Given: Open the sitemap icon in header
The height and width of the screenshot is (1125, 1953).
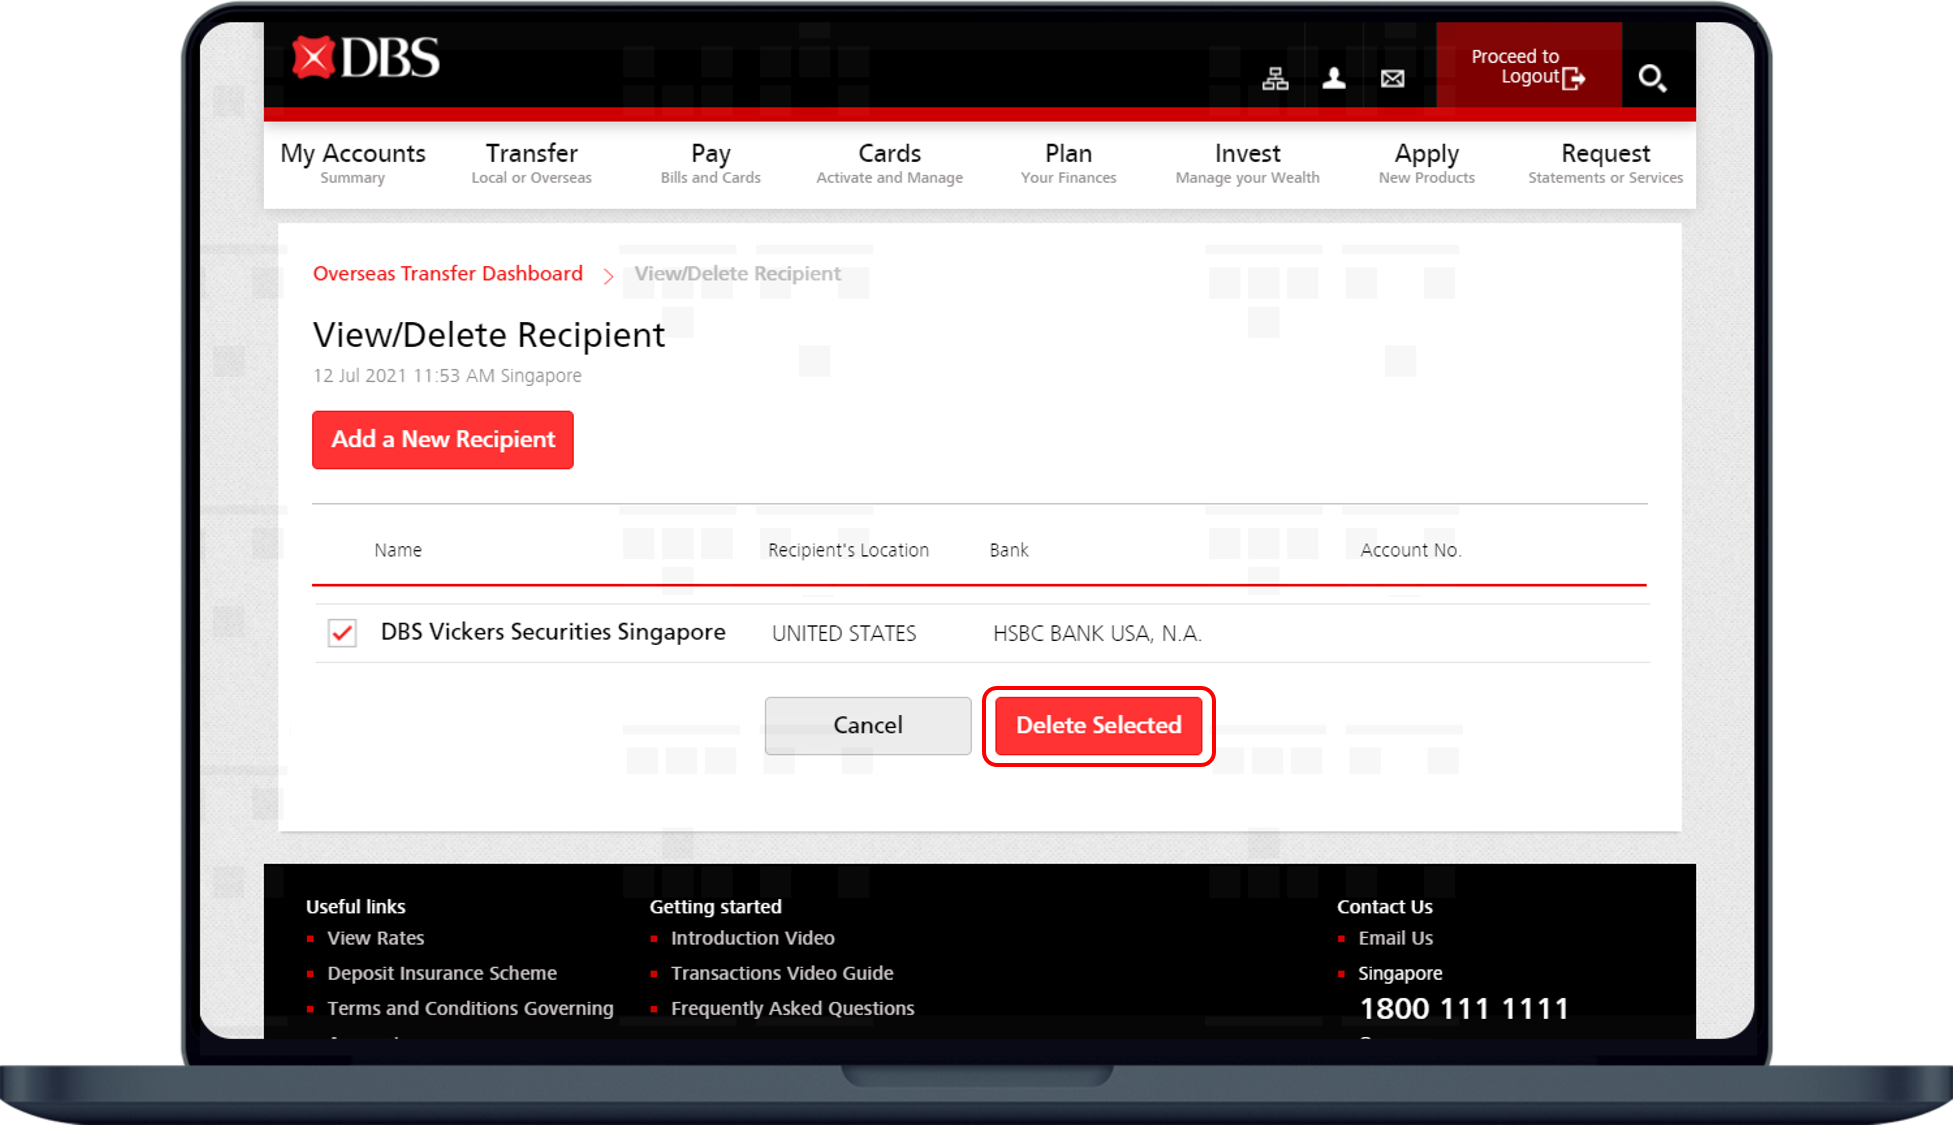Looking at the screenshot, I should [1275, 78].
